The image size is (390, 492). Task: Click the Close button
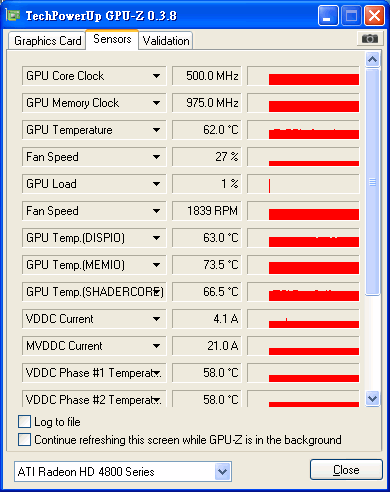pos(346,470)
